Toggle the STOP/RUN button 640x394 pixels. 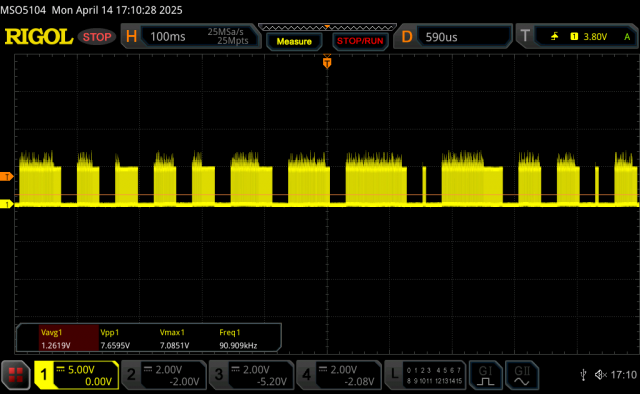tap(360, 41)
